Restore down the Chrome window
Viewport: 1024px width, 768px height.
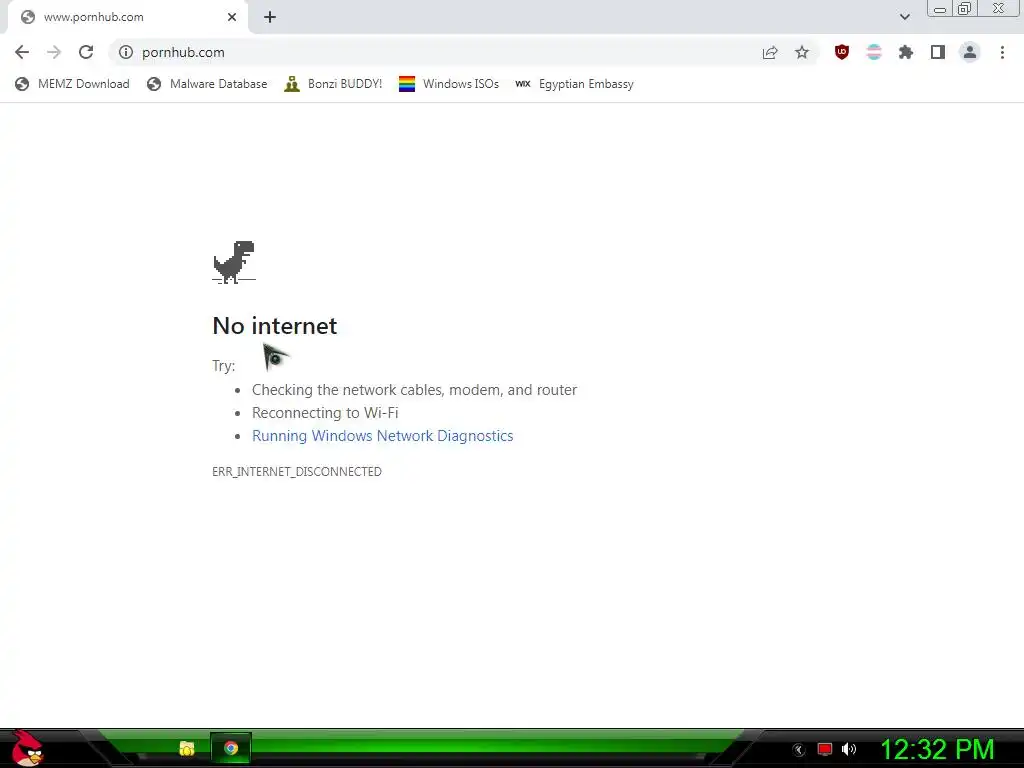(x=965, y=9)
